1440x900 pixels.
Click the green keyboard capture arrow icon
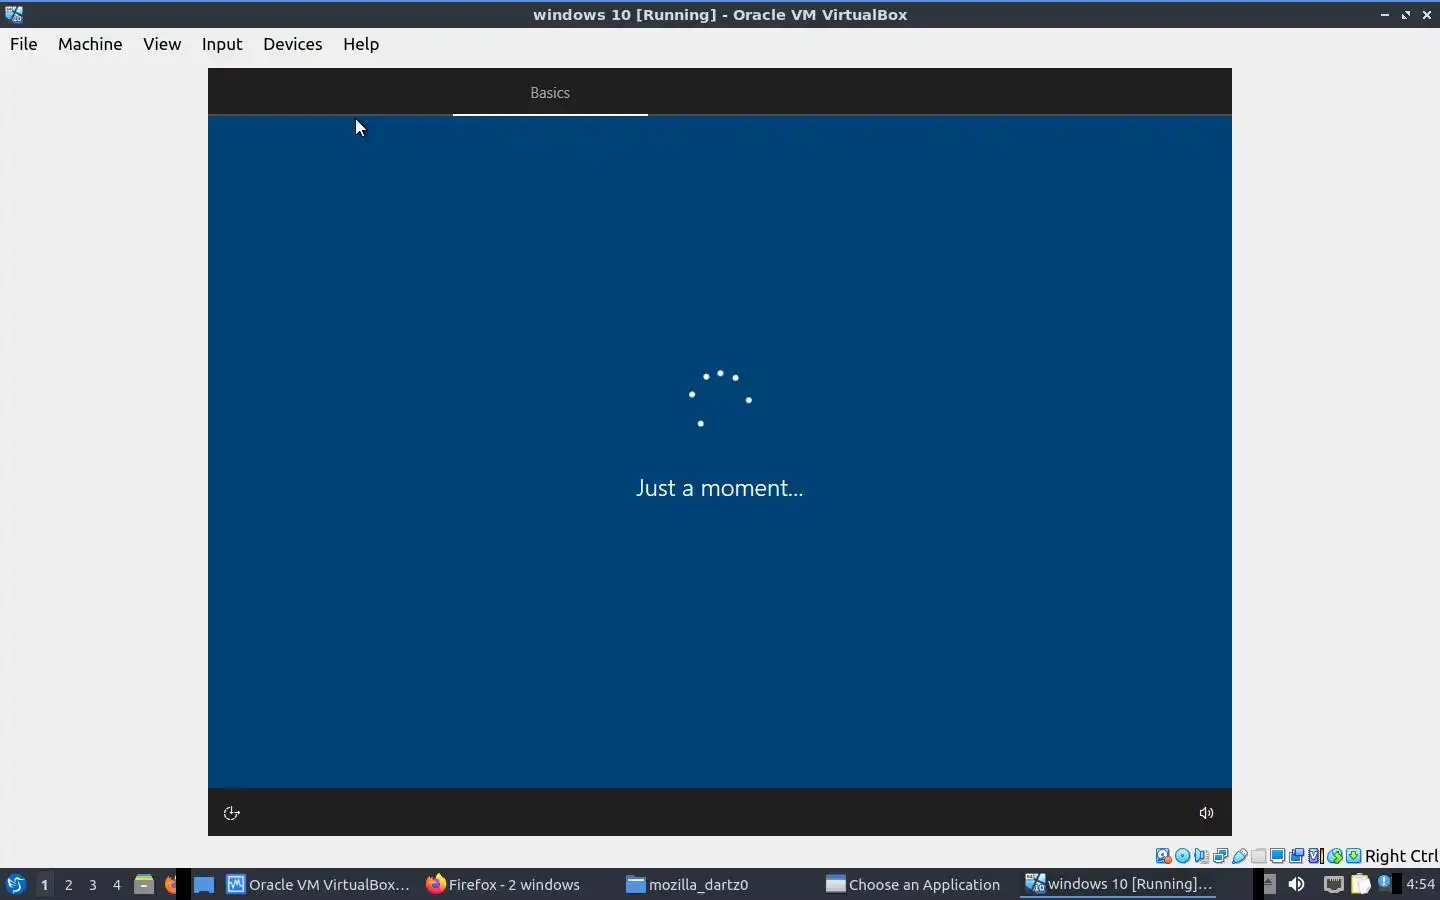pos(1354,856)
